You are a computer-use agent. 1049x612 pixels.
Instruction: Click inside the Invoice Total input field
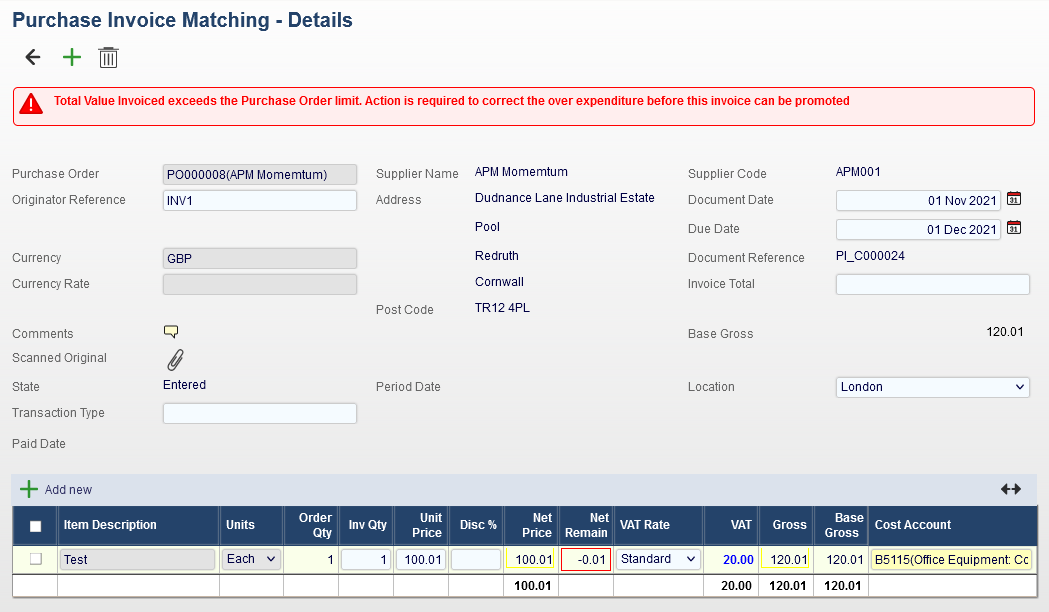pyautogui.click(x=932, y=285)
